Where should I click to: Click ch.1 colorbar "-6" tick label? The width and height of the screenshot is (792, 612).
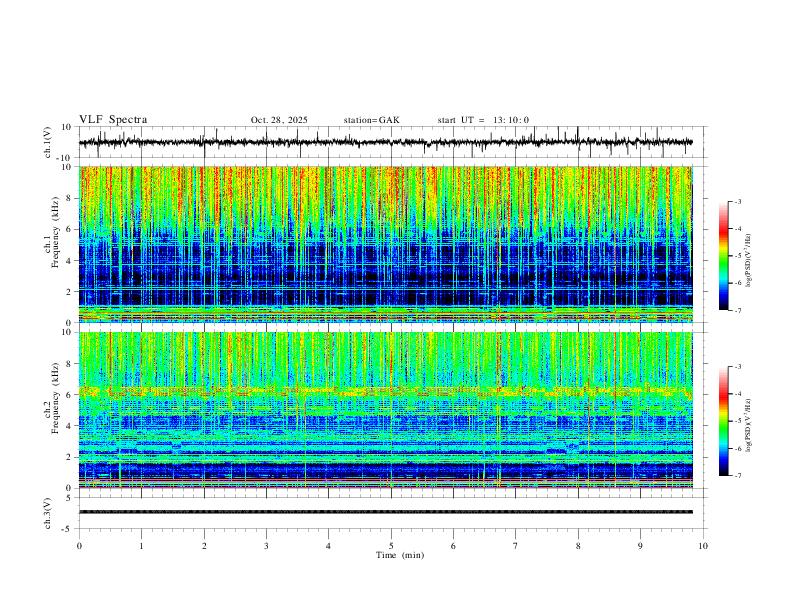(x=738, y=283)
